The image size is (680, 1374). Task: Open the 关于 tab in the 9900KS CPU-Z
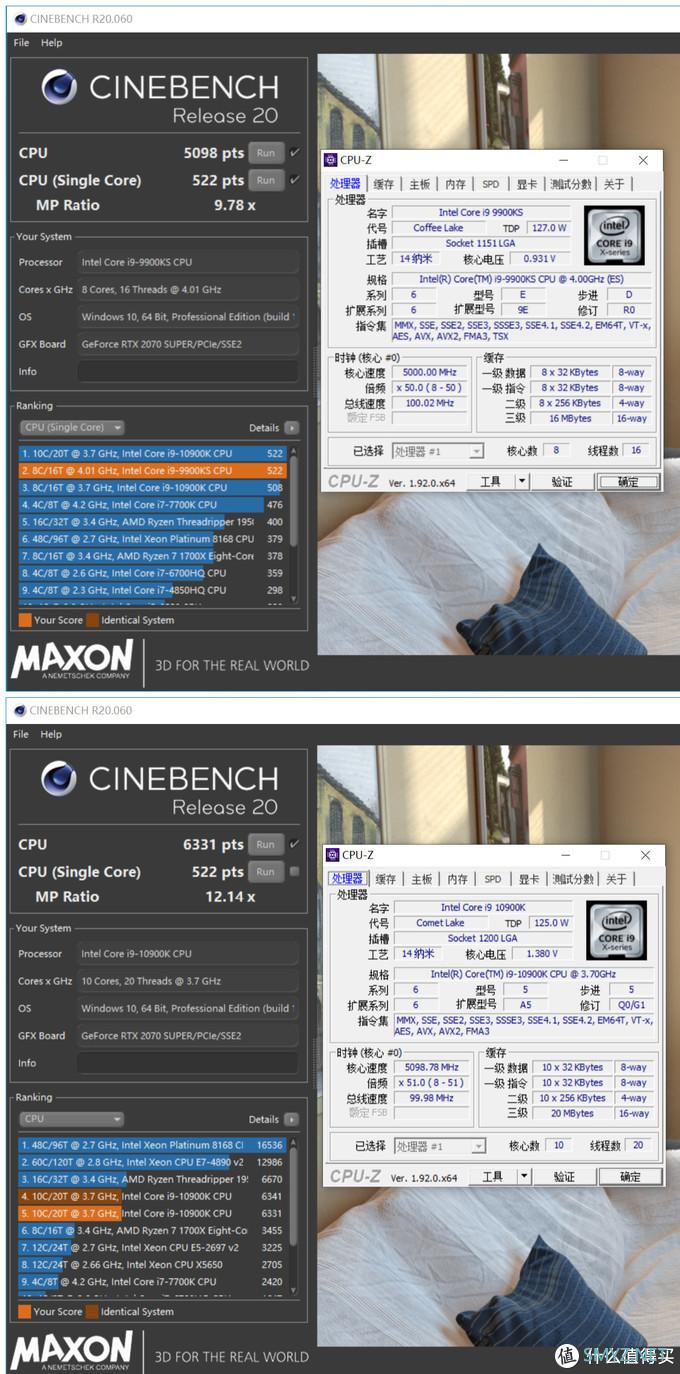(x=614, y=184)
